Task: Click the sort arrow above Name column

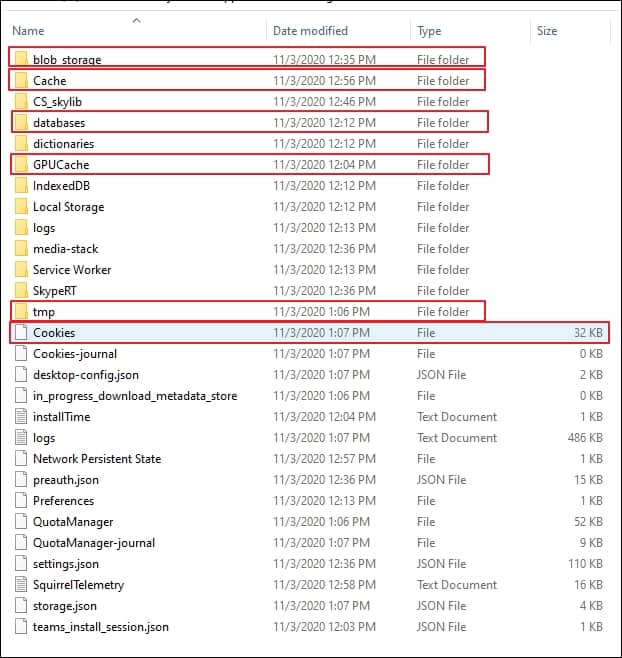Action: [136, 20]
